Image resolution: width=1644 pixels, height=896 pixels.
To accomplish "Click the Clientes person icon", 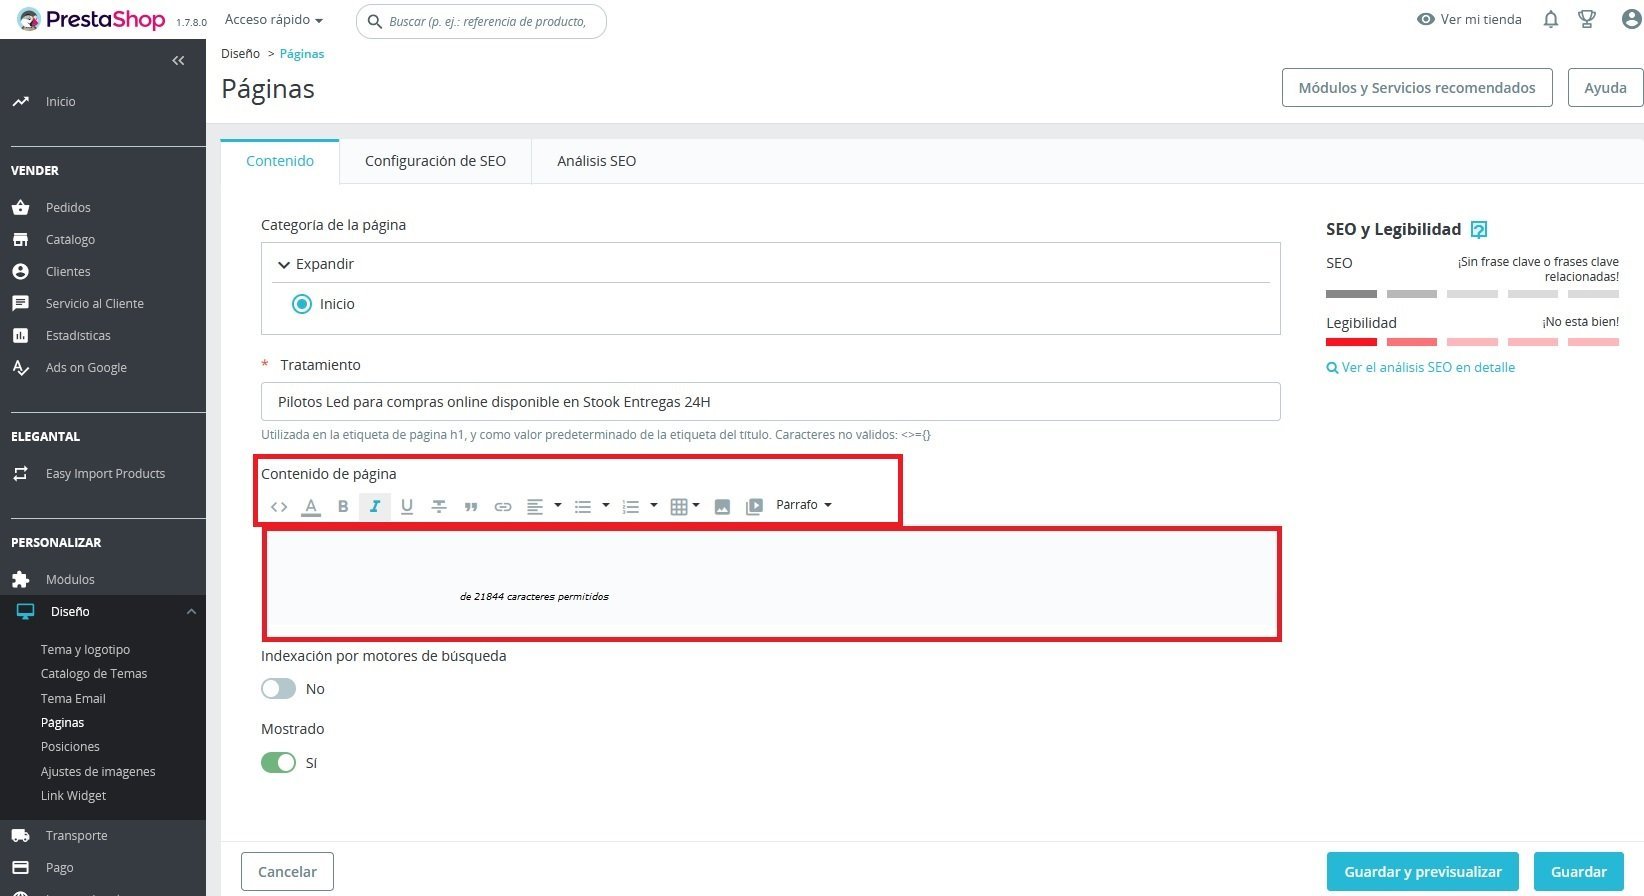I will click(x=20, y=271).
